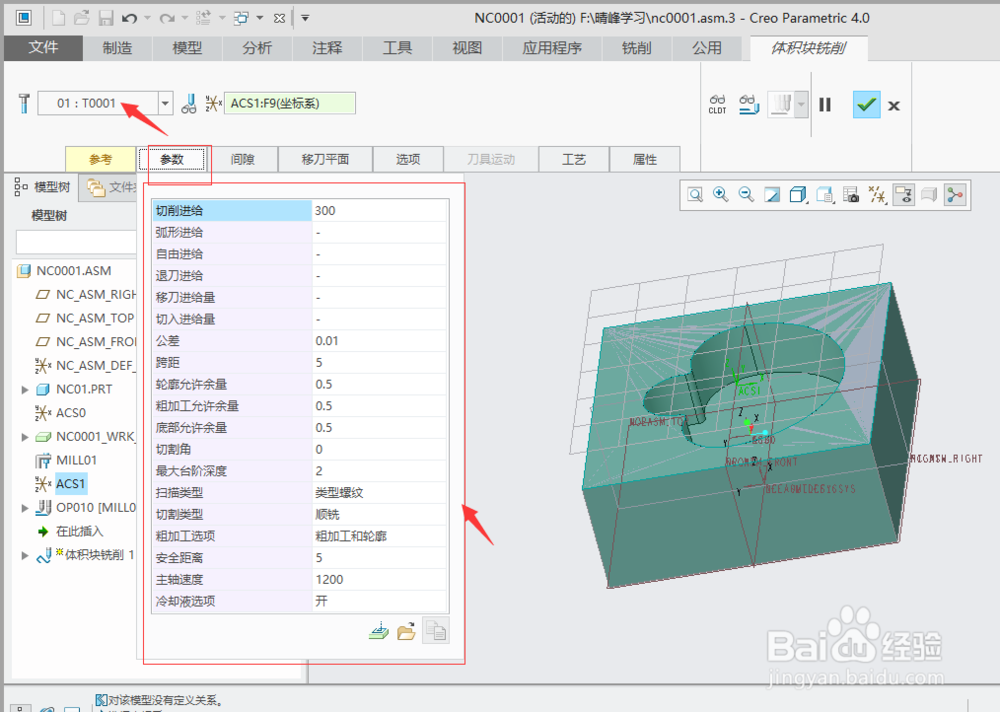The height and width of the screenshot is (712, 1000).
Task: Switch to the 分析 ribbon tab
Action: coord(257,48)
